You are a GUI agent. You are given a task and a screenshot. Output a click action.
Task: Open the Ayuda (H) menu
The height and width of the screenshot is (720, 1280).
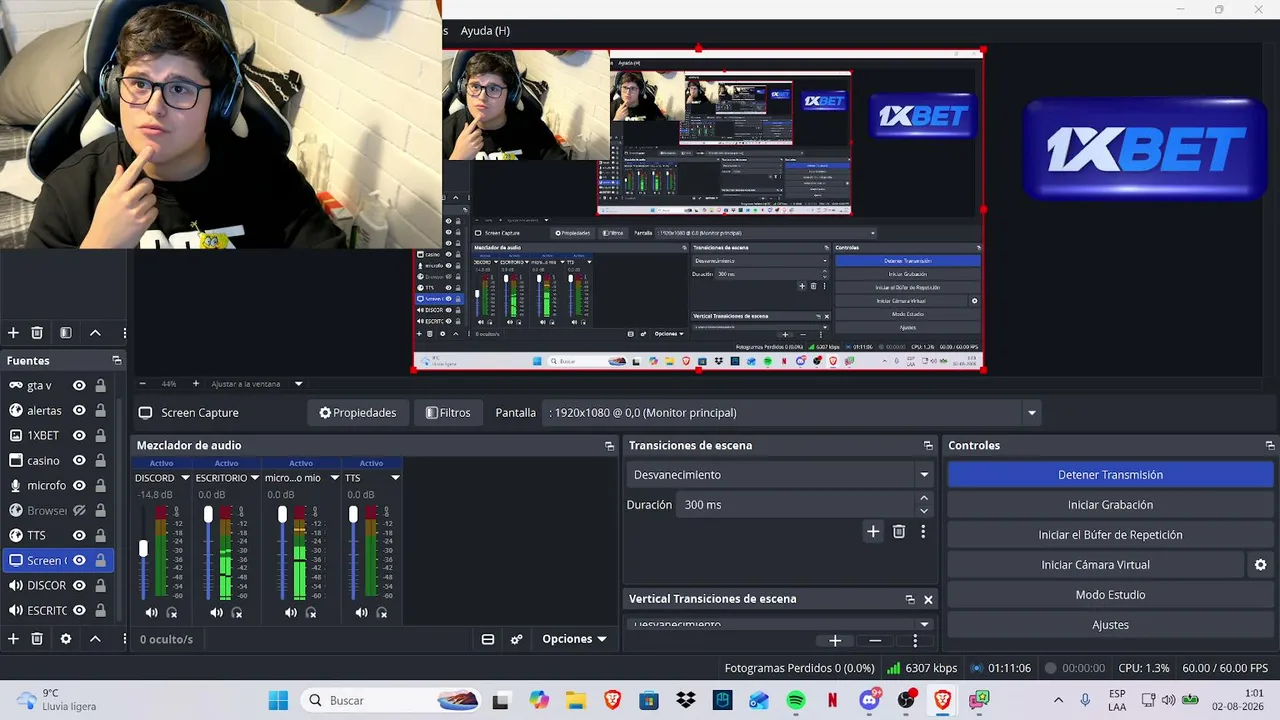485,31
